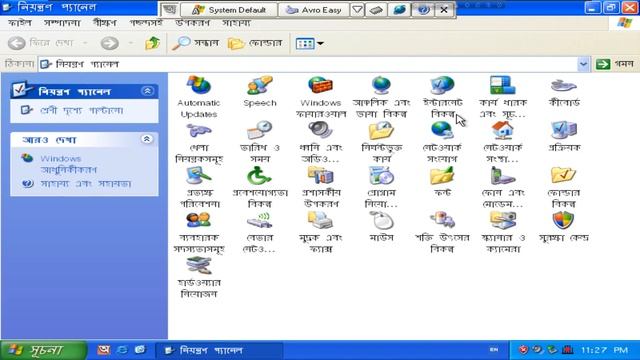
Task: Open the Search toolbar button
Action: point(196,43)
